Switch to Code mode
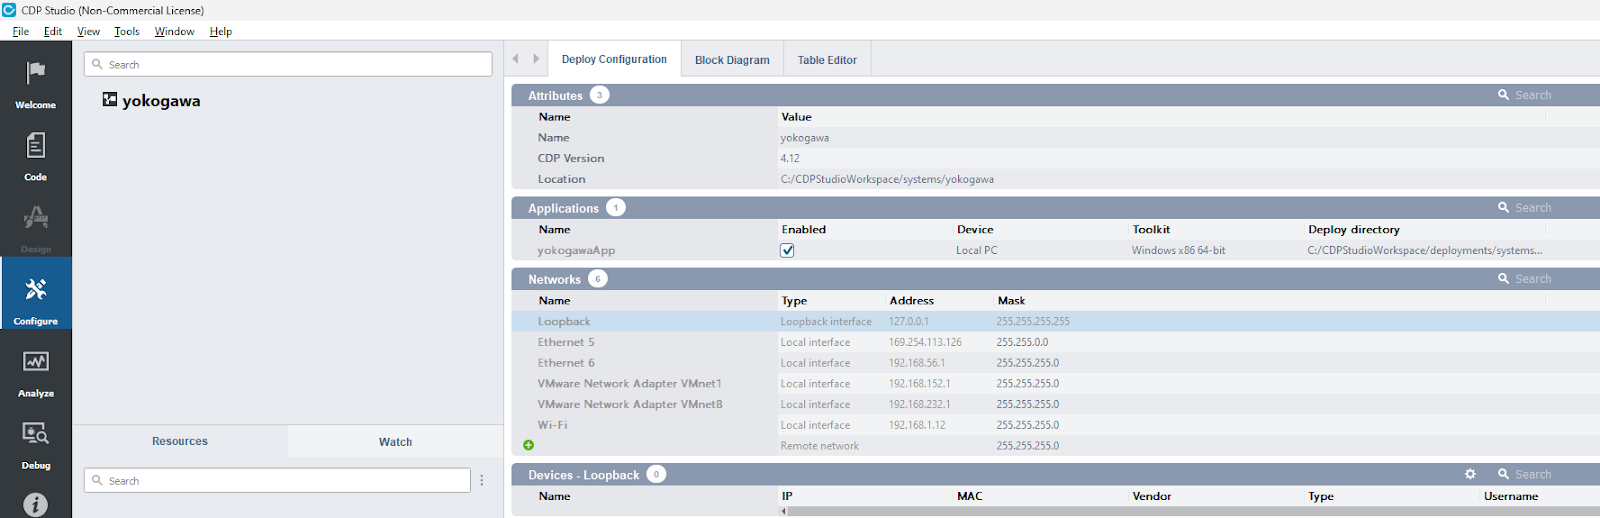The image size is (1600, 518). pyautogui.click(x=36, y=157)
